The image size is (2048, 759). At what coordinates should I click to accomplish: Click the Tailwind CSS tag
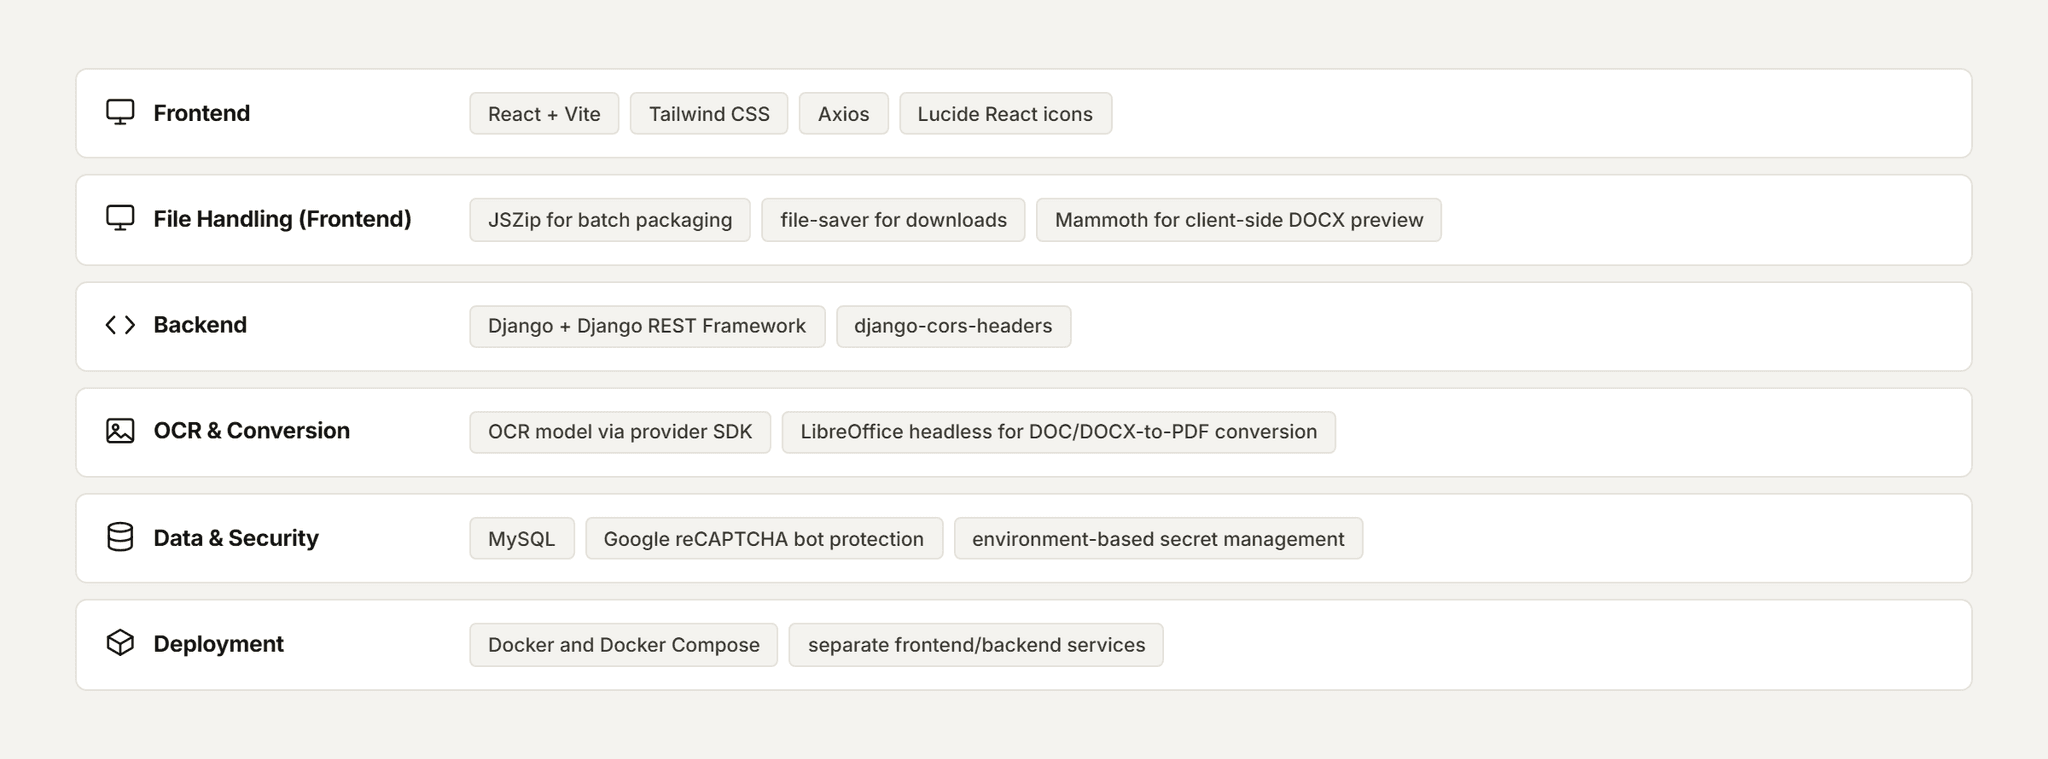709,114
